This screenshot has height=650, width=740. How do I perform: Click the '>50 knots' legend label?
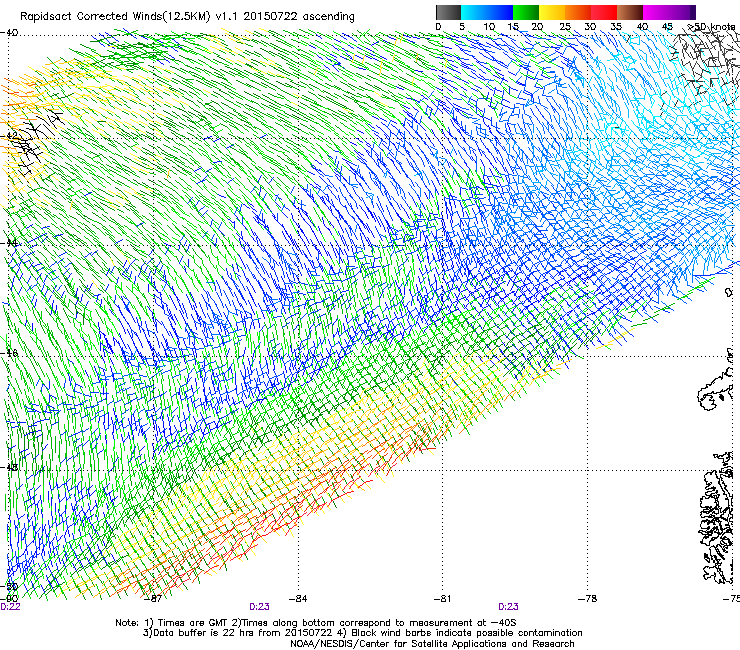[x=712, y=27]
